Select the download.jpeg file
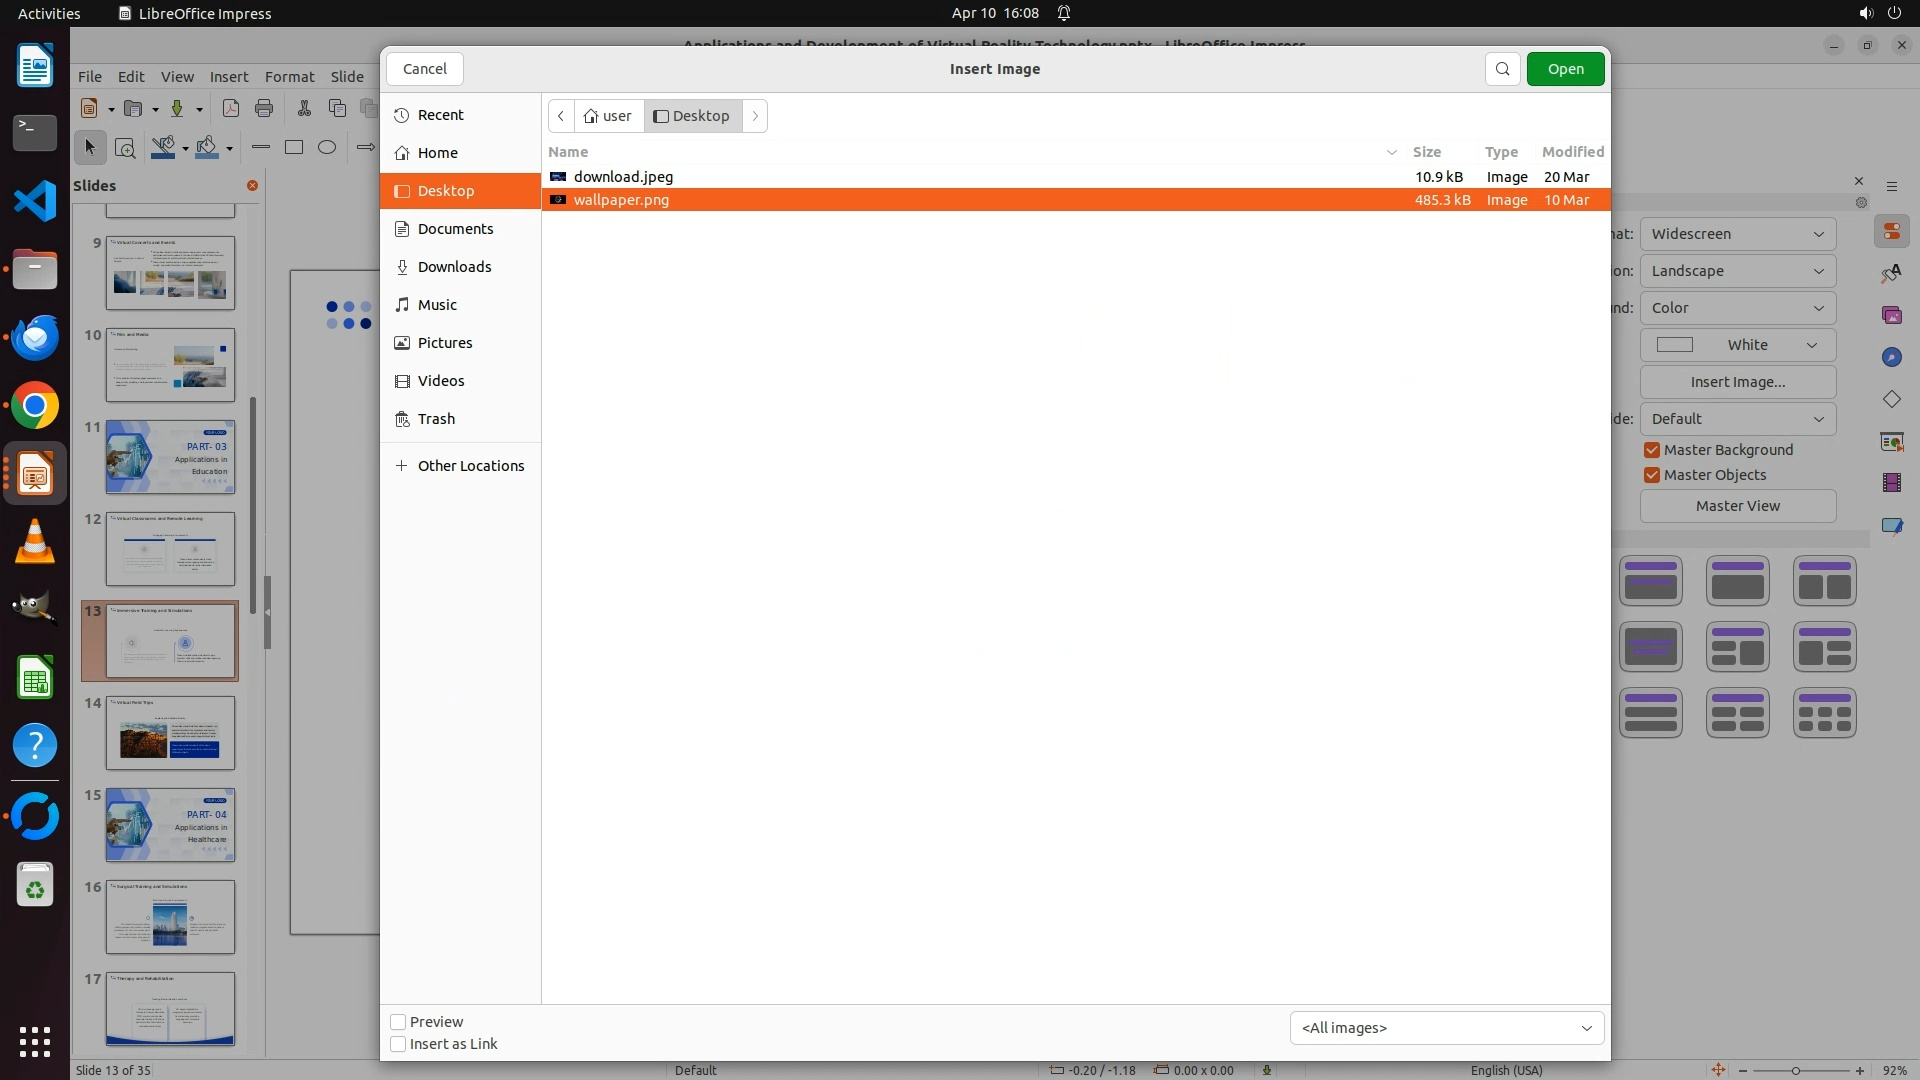This screenshot has height=1080, width=1920. click(x=623, y=177)
